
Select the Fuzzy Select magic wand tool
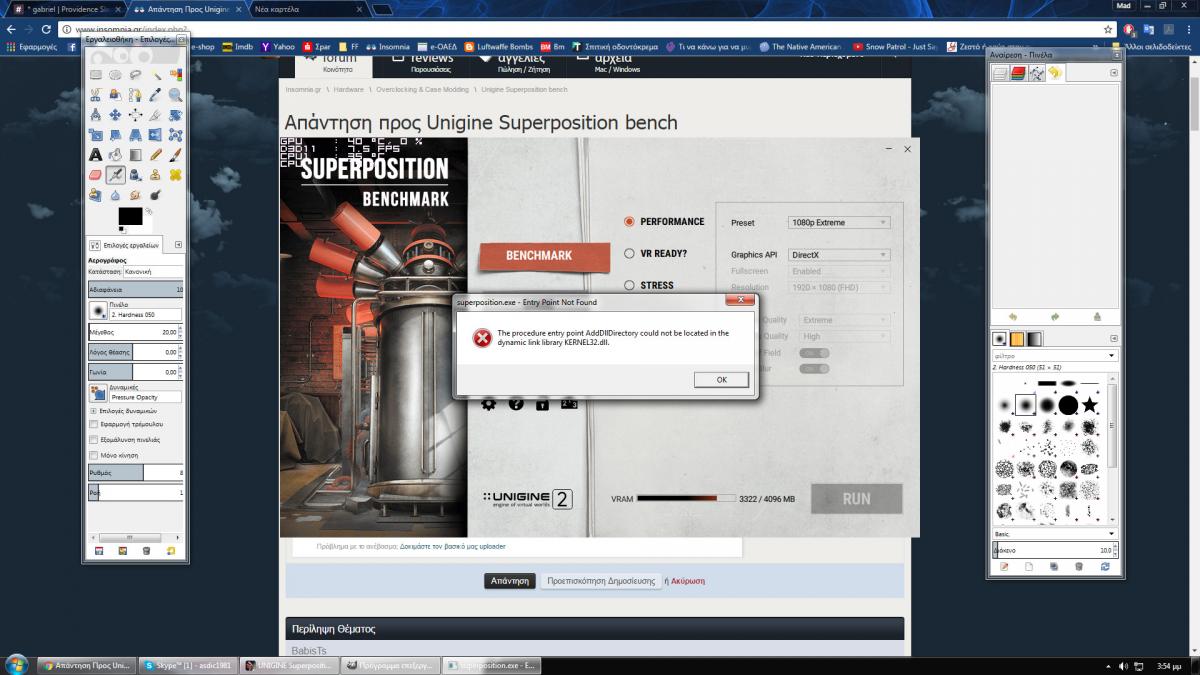tap(155, 75)
